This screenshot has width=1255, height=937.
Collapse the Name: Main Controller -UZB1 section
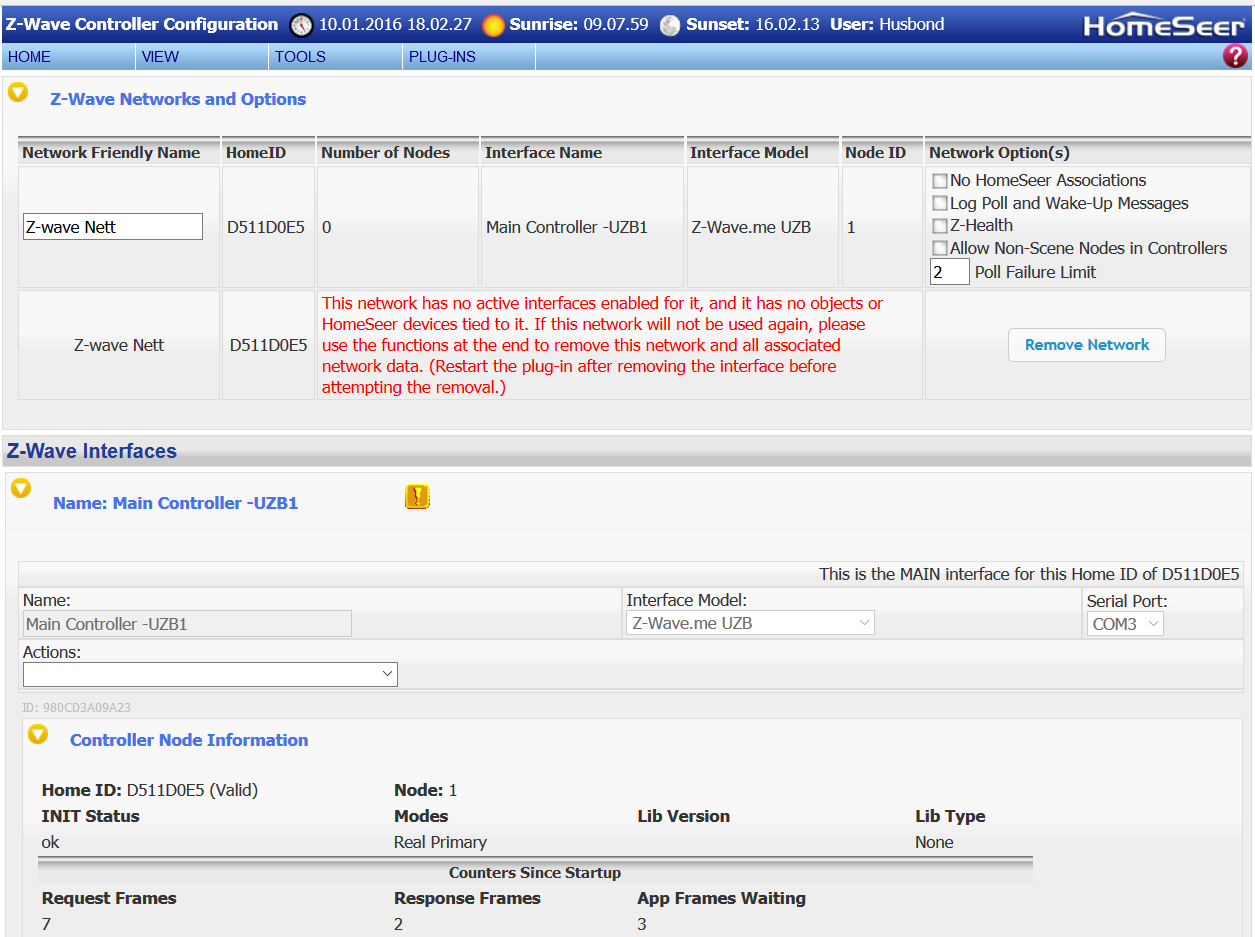20,488
